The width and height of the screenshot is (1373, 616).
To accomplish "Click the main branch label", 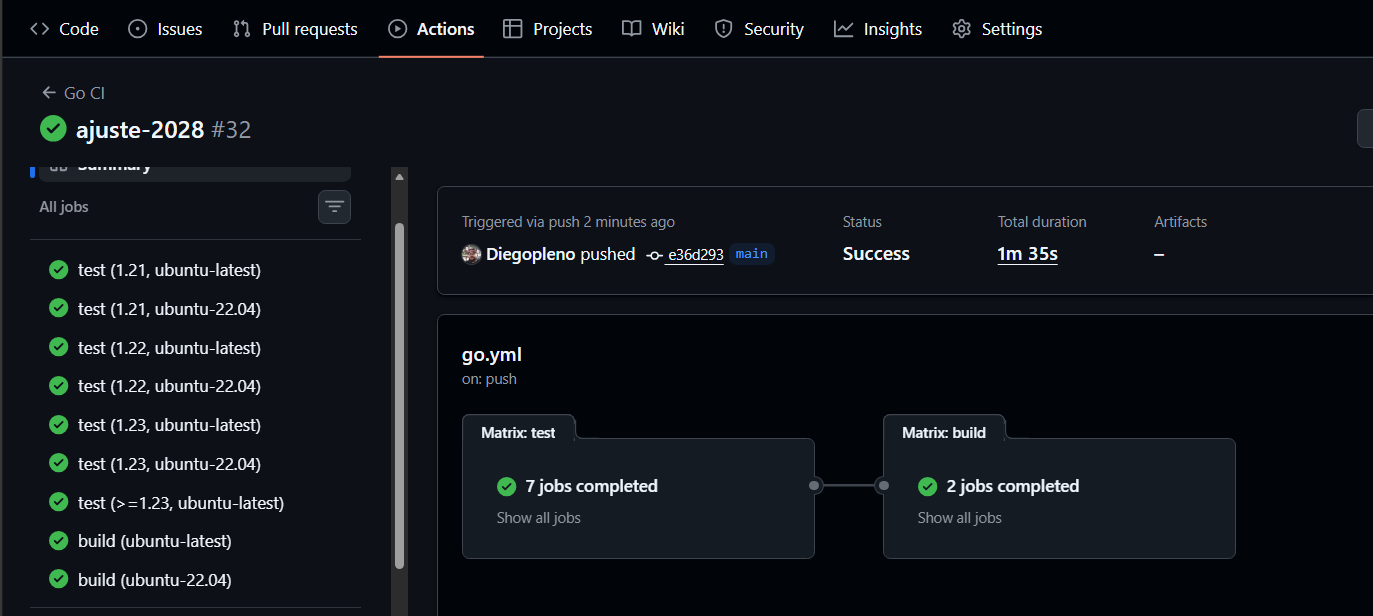I will pos(751,254).
